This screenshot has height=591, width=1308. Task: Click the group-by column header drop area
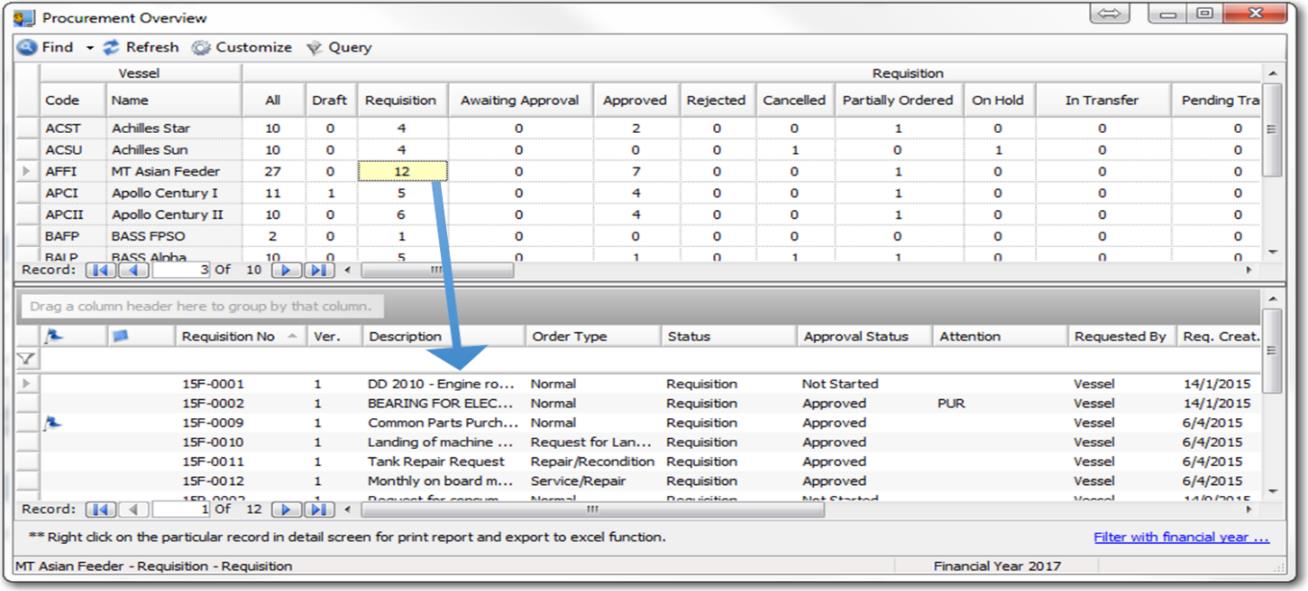tap(202, 306)
